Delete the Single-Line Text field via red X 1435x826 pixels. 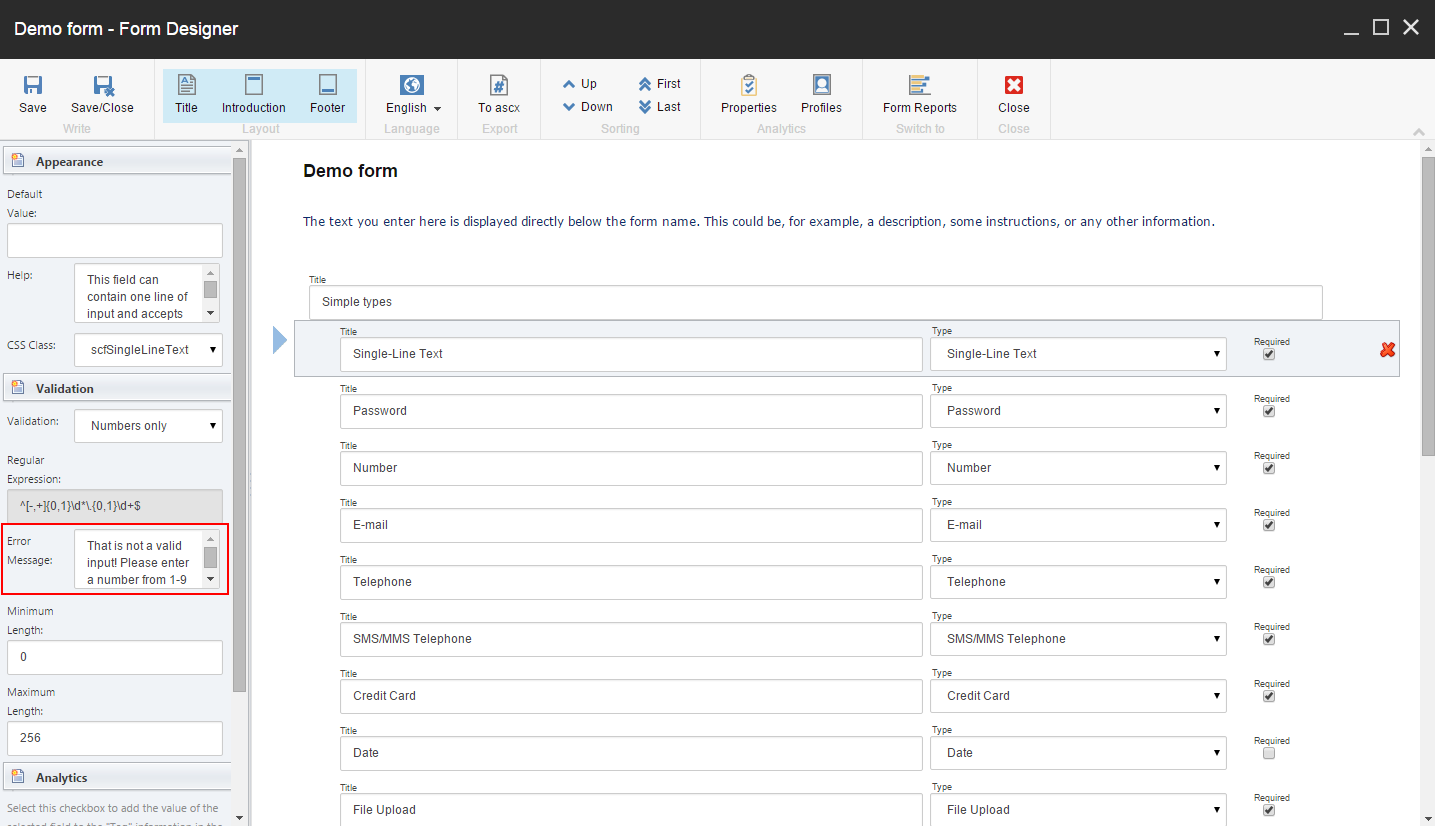1387,350
